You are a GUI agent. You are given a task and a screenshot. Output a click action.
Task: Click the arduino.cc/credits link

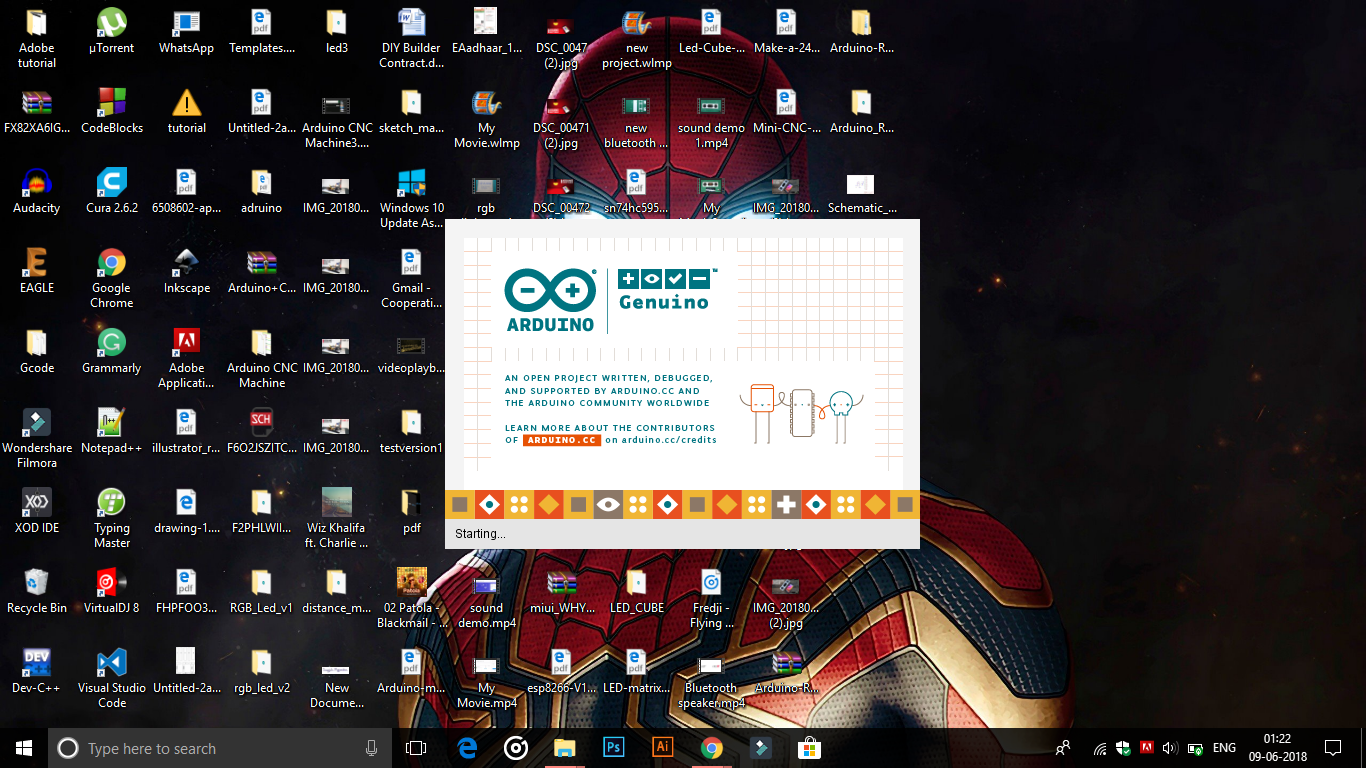[668, 438]
